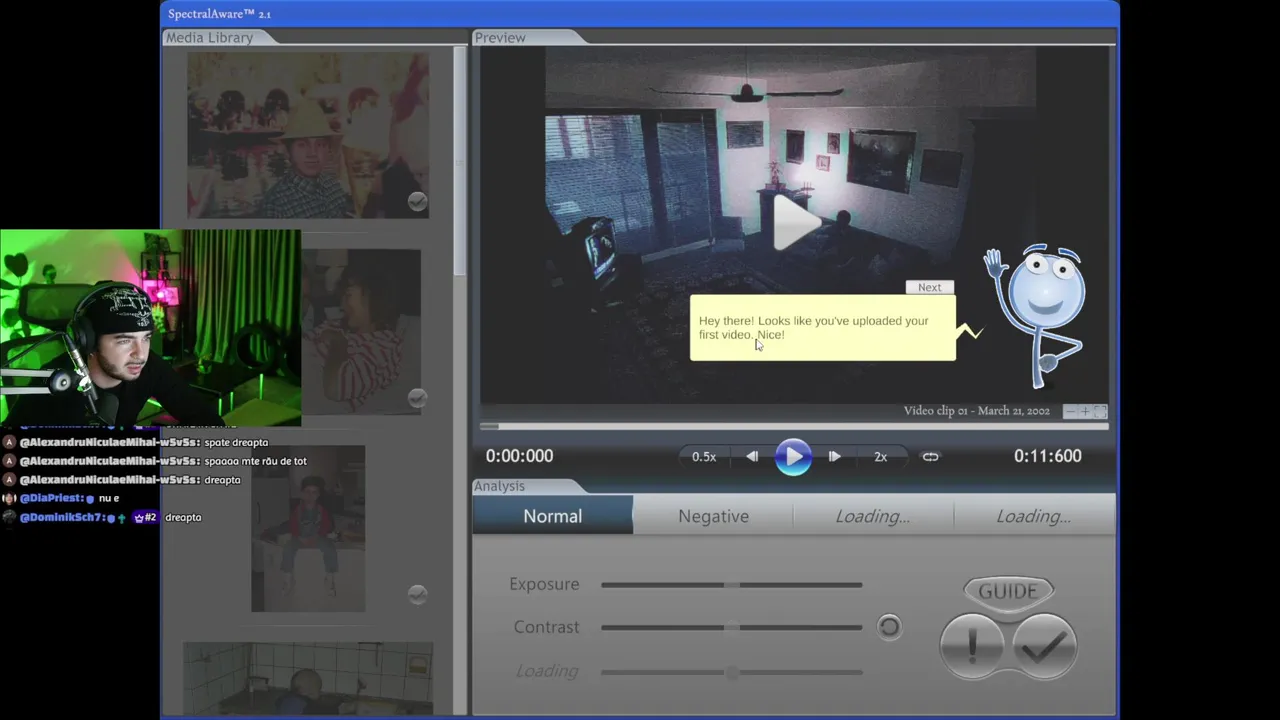Toggle the loop playback icon

coord(930,456)
